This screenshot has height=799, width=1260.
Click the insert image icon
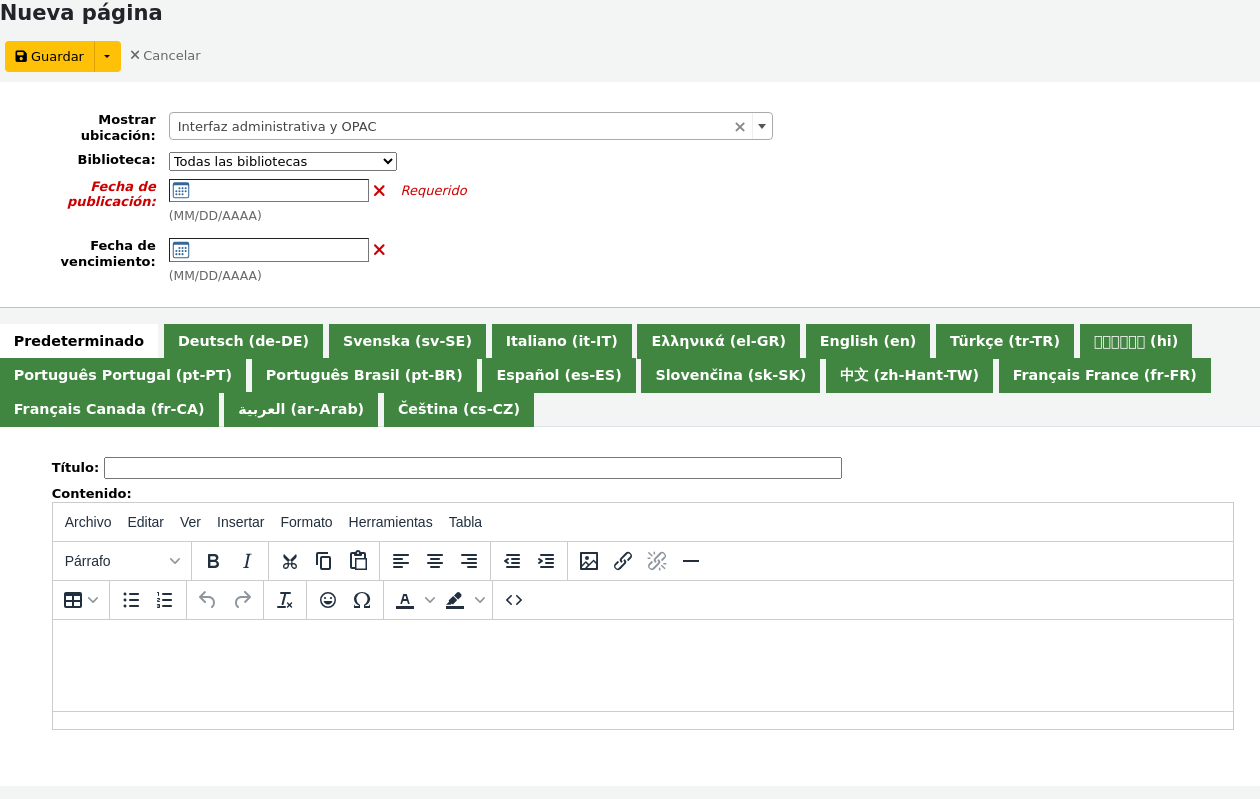[x=589, y=561]
